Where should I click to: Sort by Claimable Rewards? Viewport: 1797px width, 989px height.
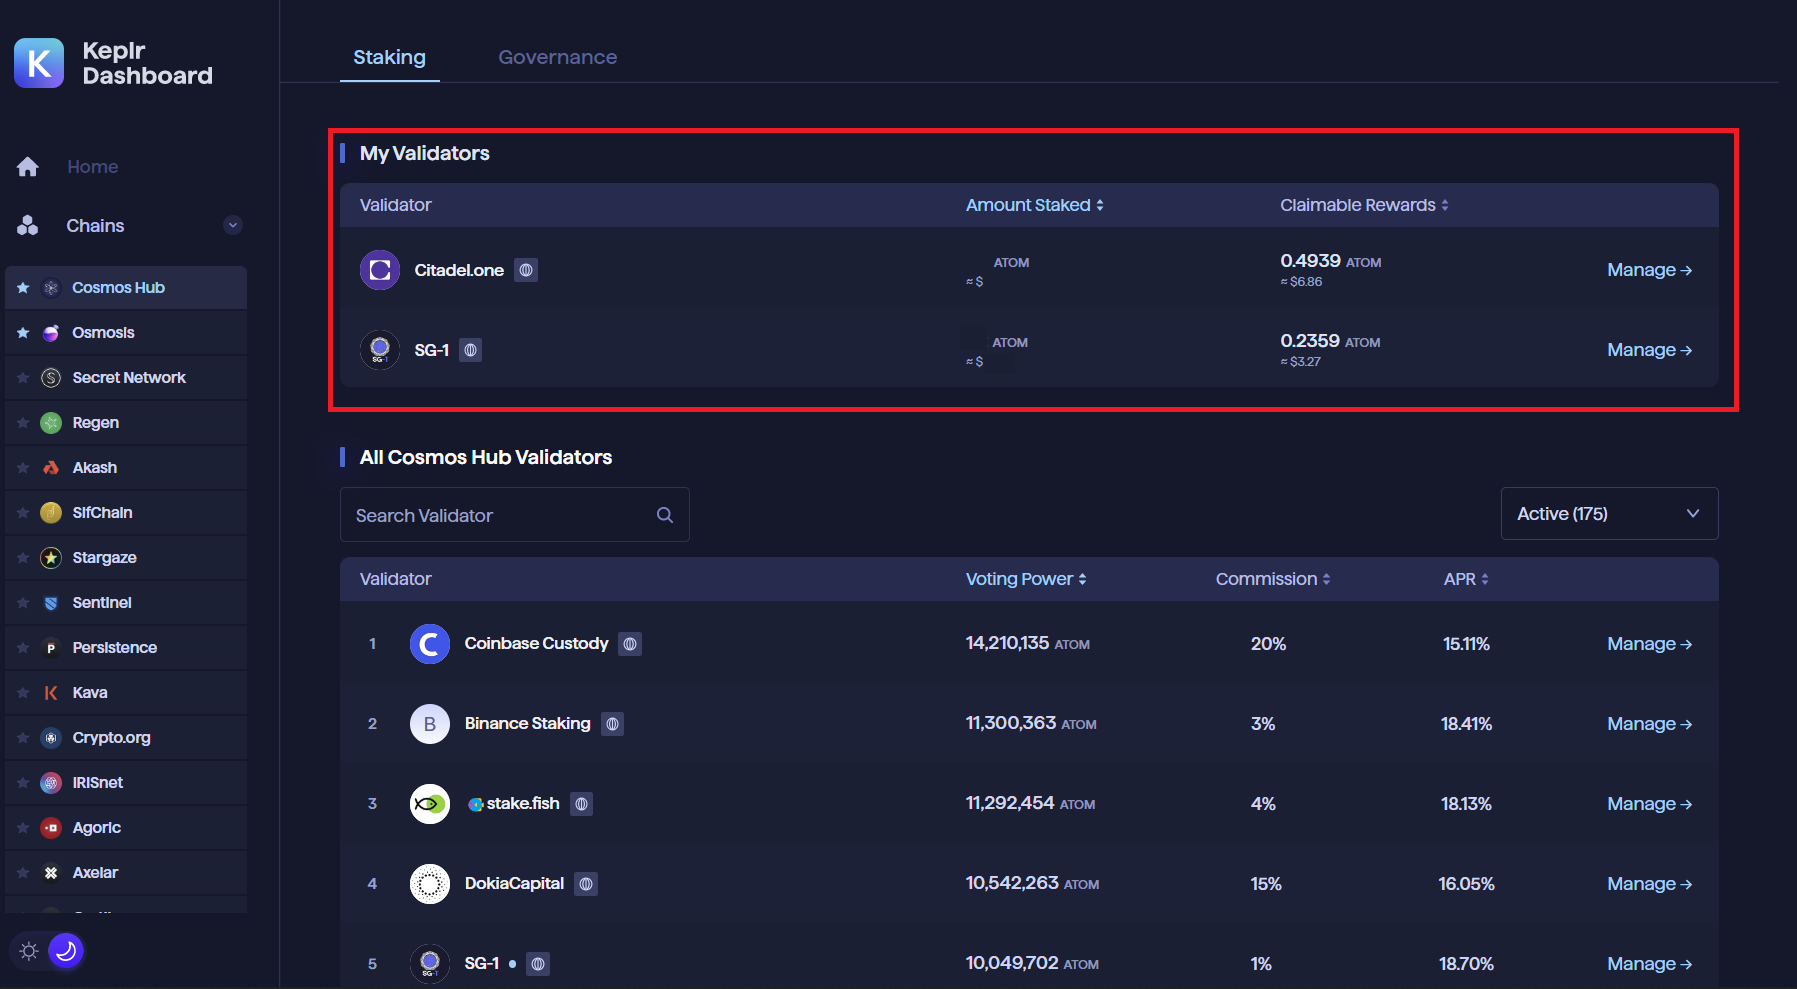point(1364,205)
